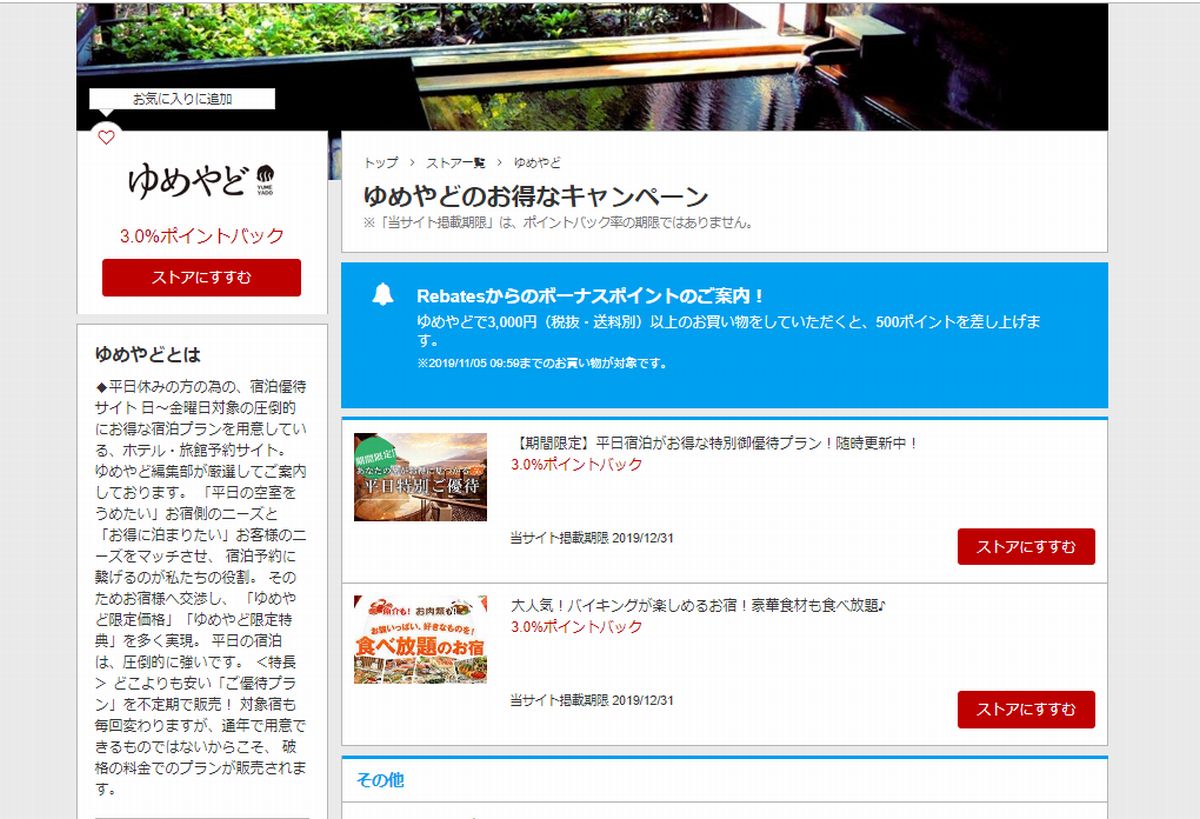Select ゆめやど breadcrumb item
The image size is (1200, 819).
[537, 162]
